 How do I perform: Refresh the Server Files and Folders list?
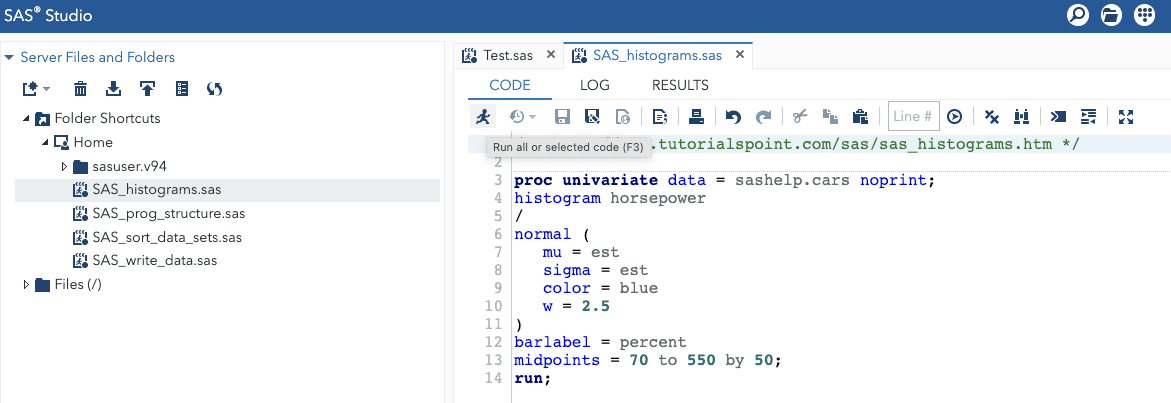214,89
